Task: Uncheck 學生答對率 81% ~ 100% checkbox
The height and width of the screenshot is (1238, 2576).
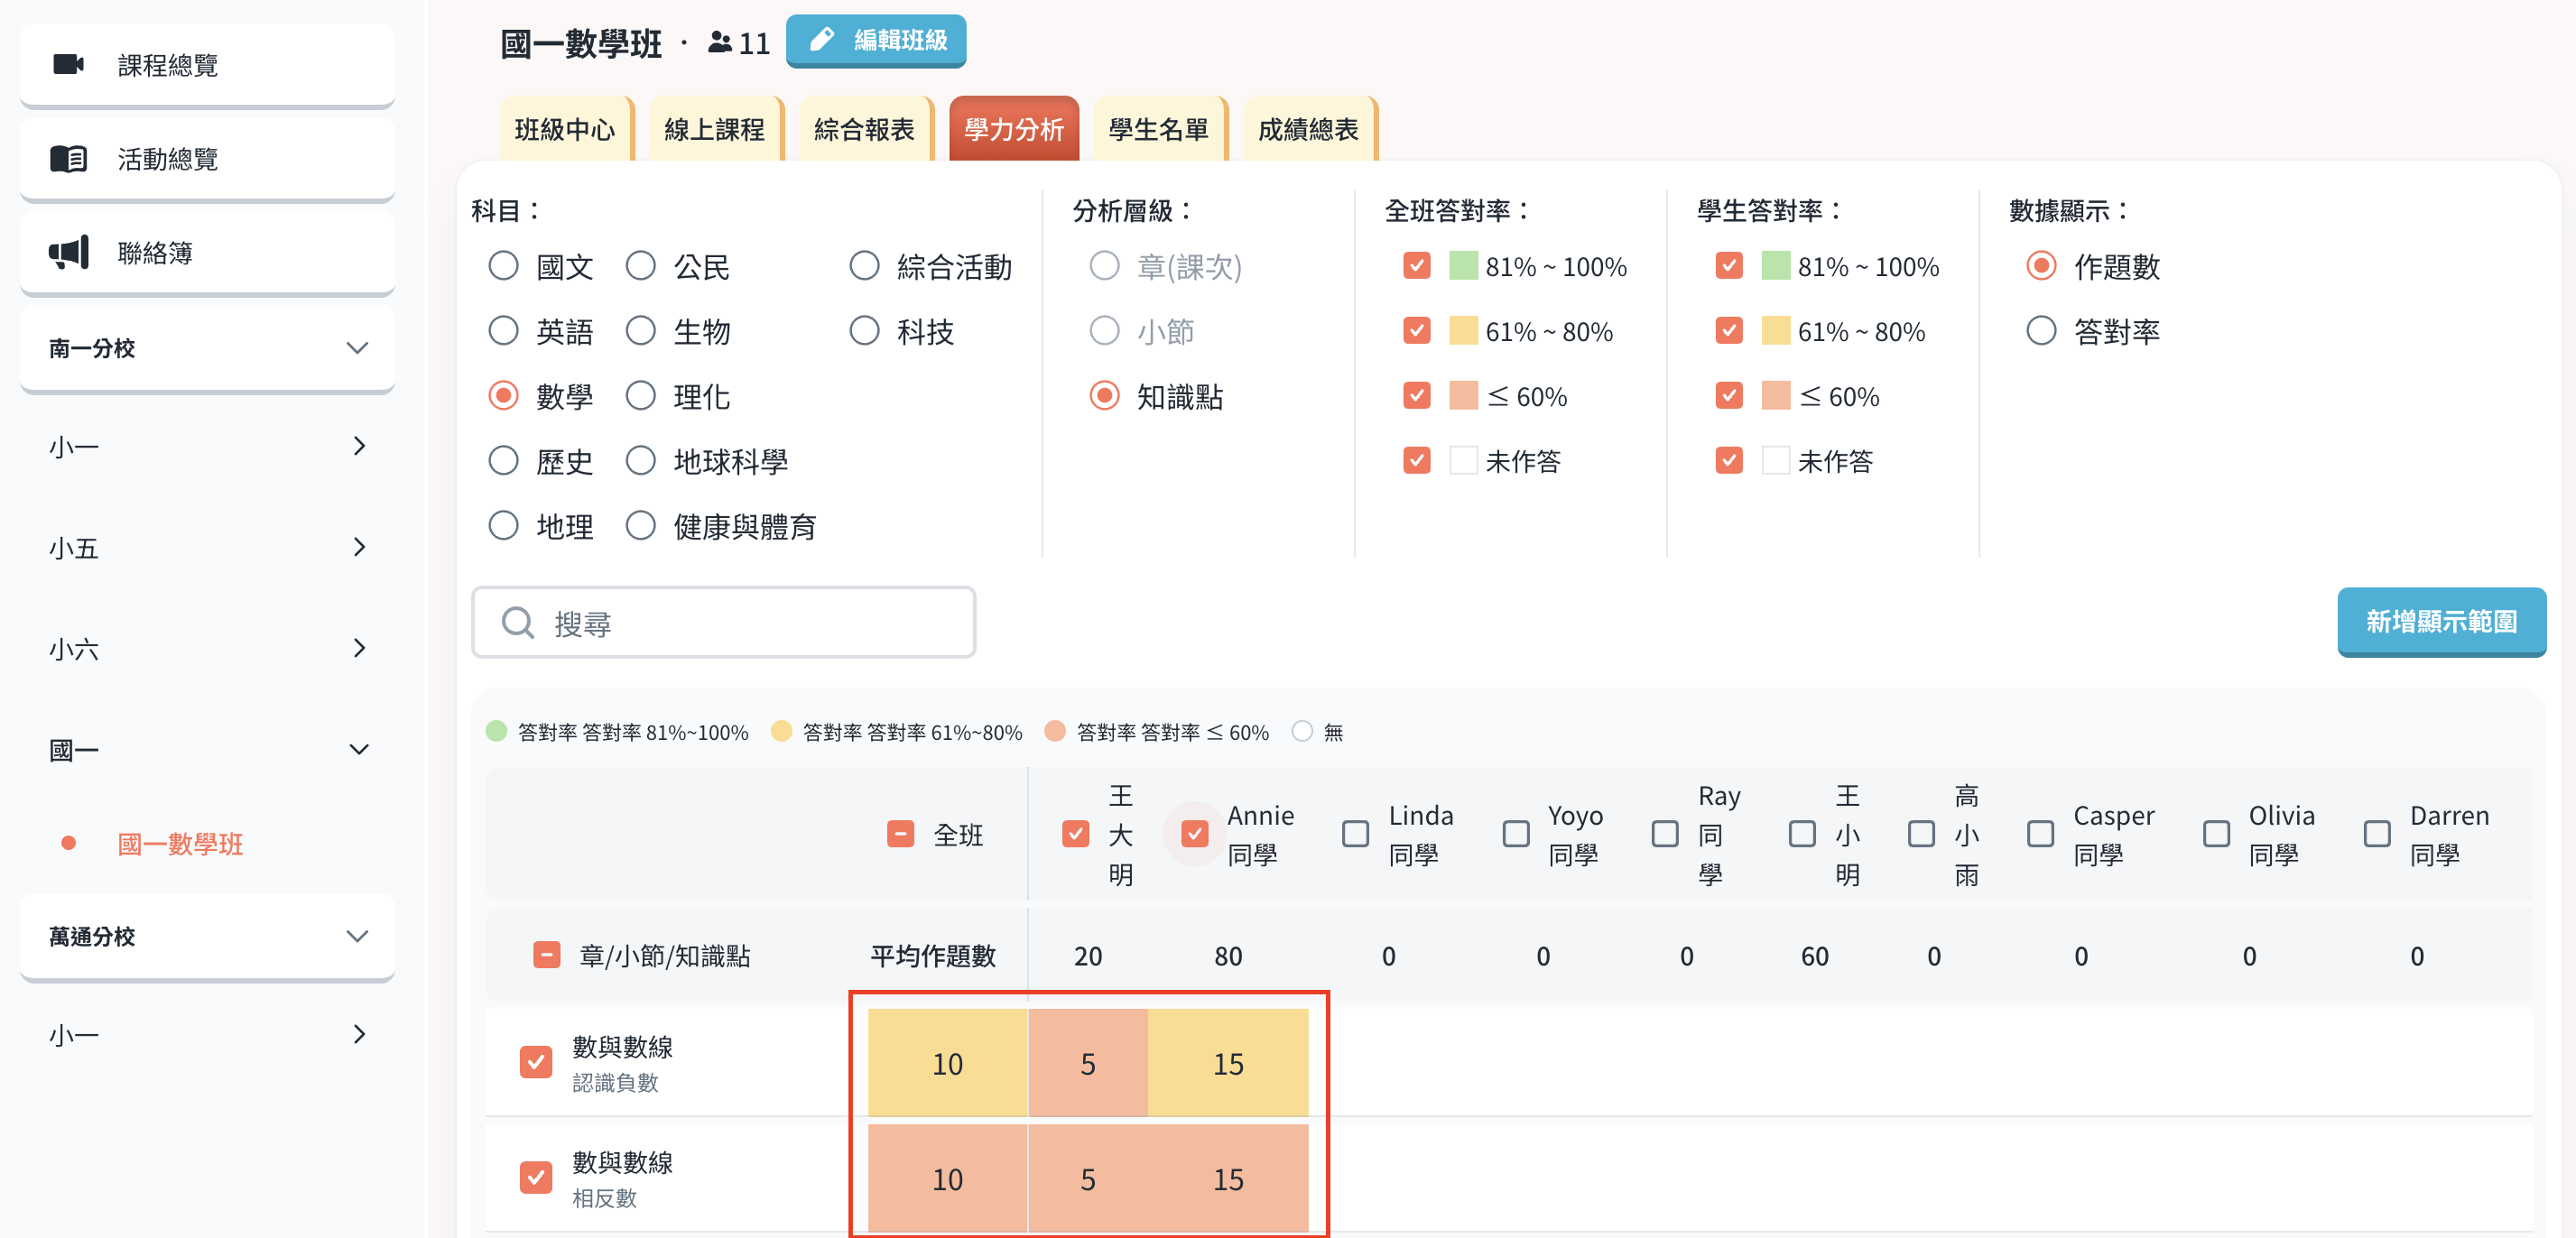Action: click(x=1728, y=266)
